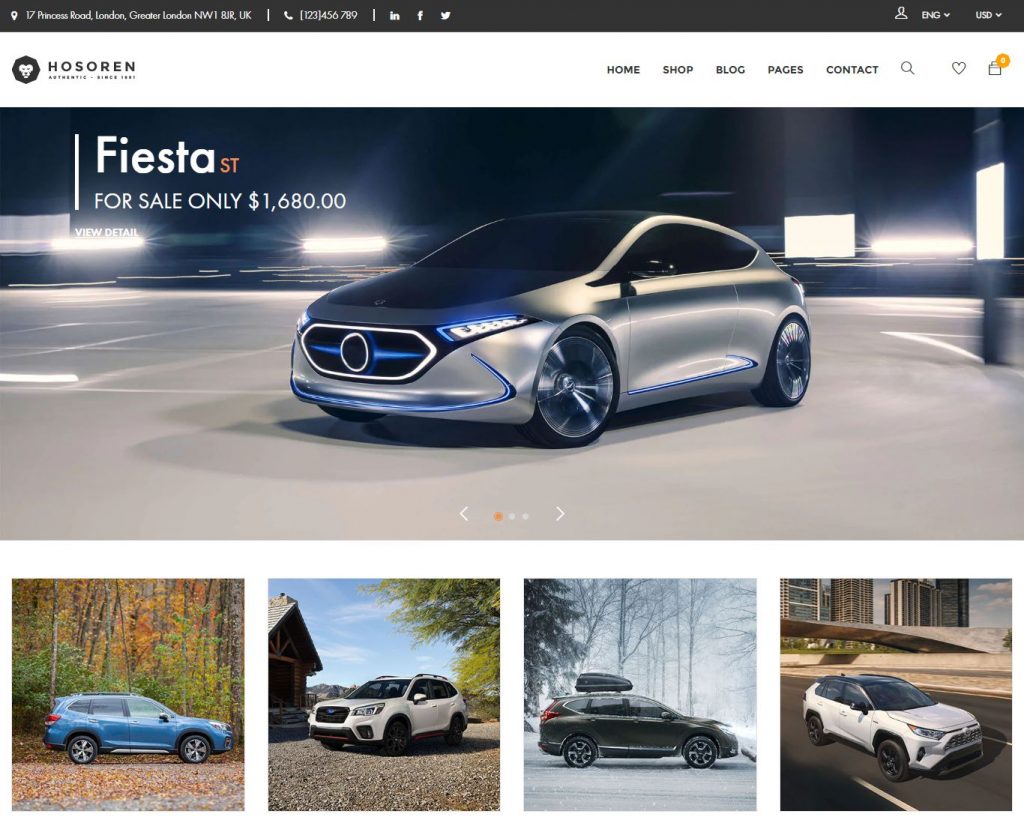1024x817 pixels.
Task: Select the second carousel navigation dot
Action: pyautogui.click(x=512, y=516)
